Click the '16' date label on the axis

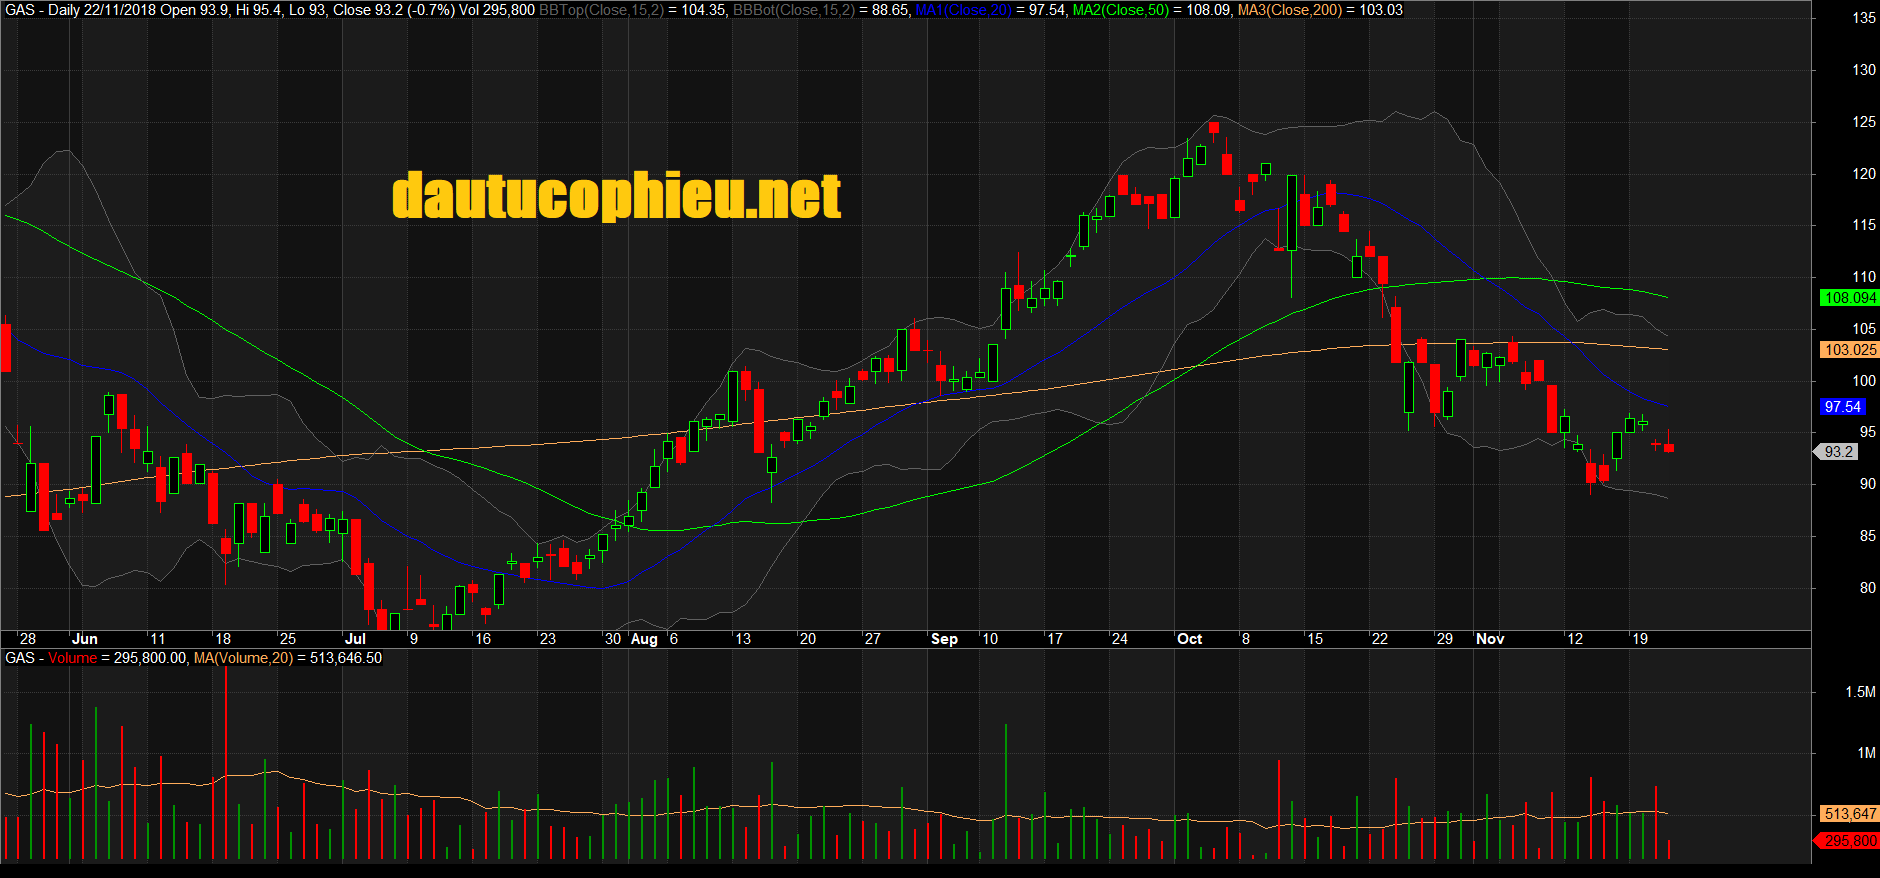483,639
